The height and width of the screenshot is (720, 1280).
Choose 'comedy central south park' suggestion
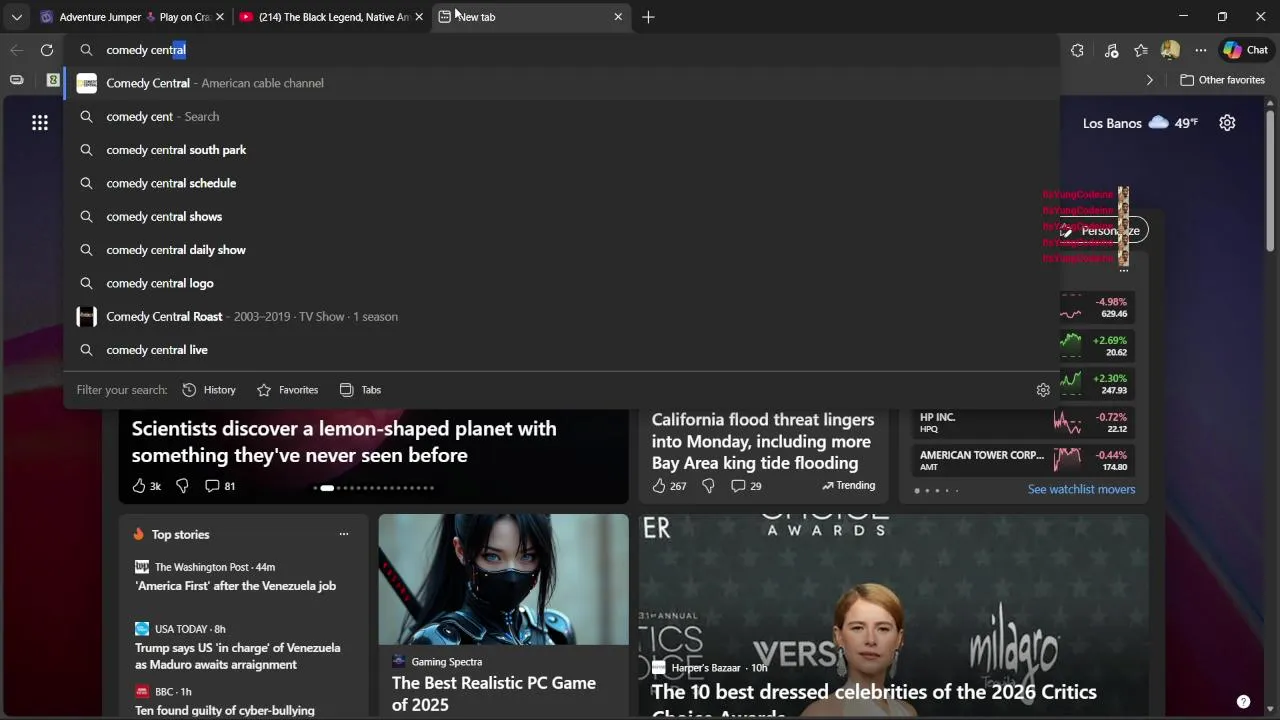click(x=562, y=150)
